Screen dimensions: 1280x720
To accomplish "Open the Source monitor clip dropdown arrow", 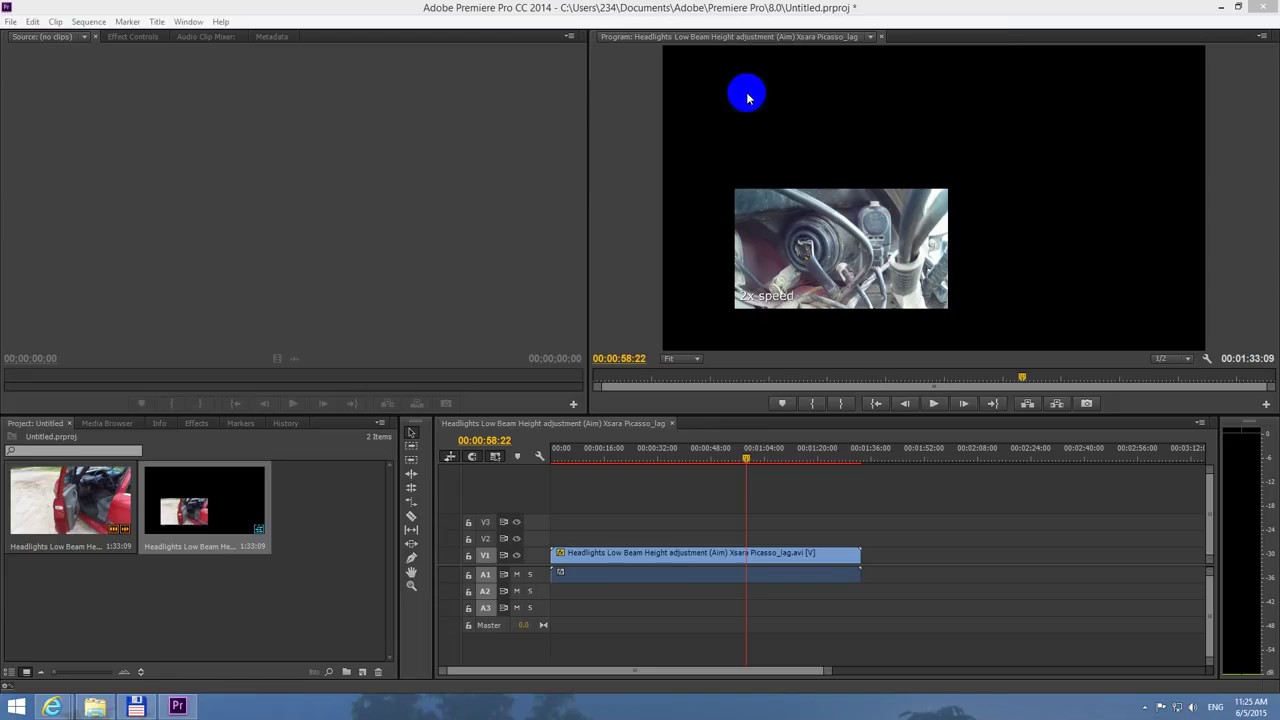I will pos(84,37).
